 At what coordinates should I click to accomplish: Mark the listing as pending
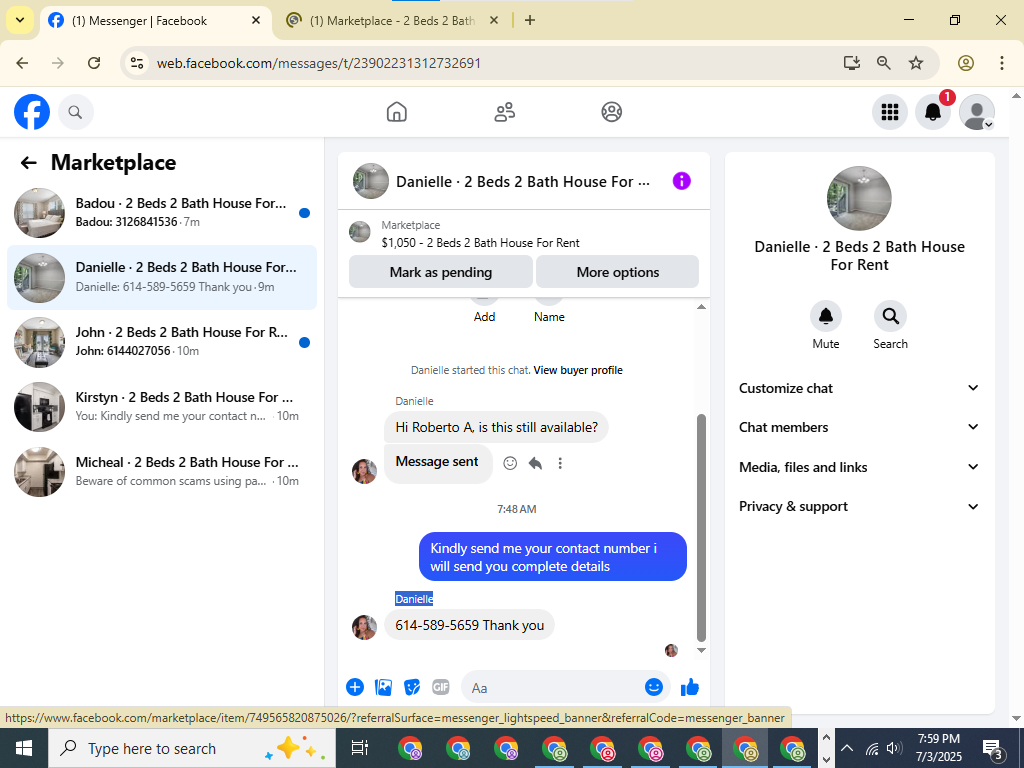[441, 272]
